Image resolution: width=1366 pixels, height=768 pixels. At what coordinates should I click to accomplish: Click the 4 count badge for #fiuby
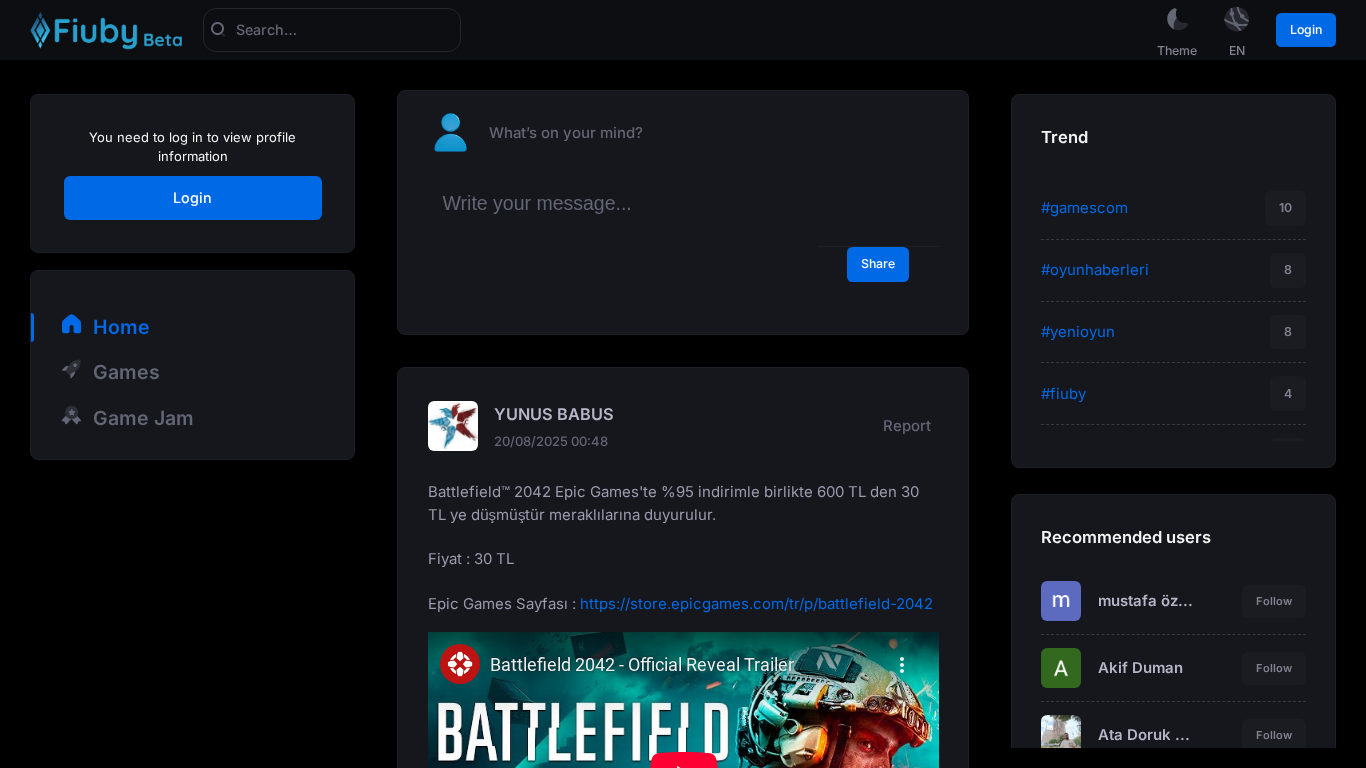(1288, 394)
